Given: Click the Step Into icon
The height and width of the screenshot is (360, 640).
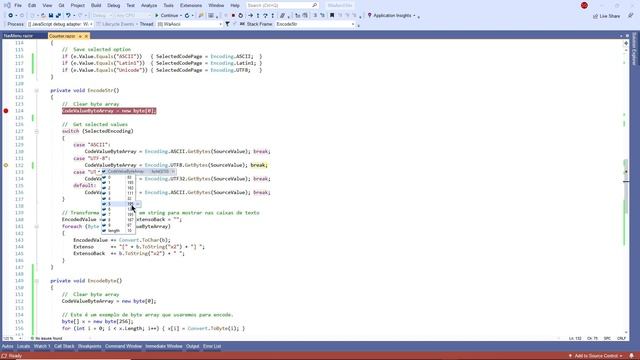Looking at the screenshot, I should (258, 16).
